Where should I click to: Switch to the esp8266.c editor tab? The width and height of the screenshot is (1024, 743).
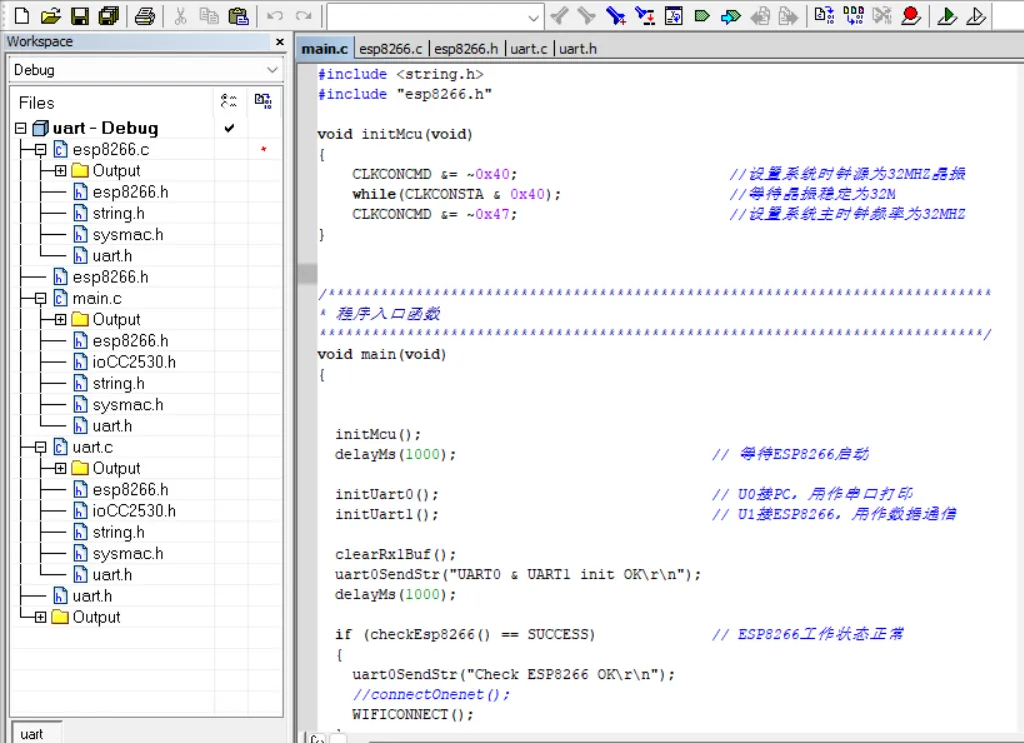[391, 49]
